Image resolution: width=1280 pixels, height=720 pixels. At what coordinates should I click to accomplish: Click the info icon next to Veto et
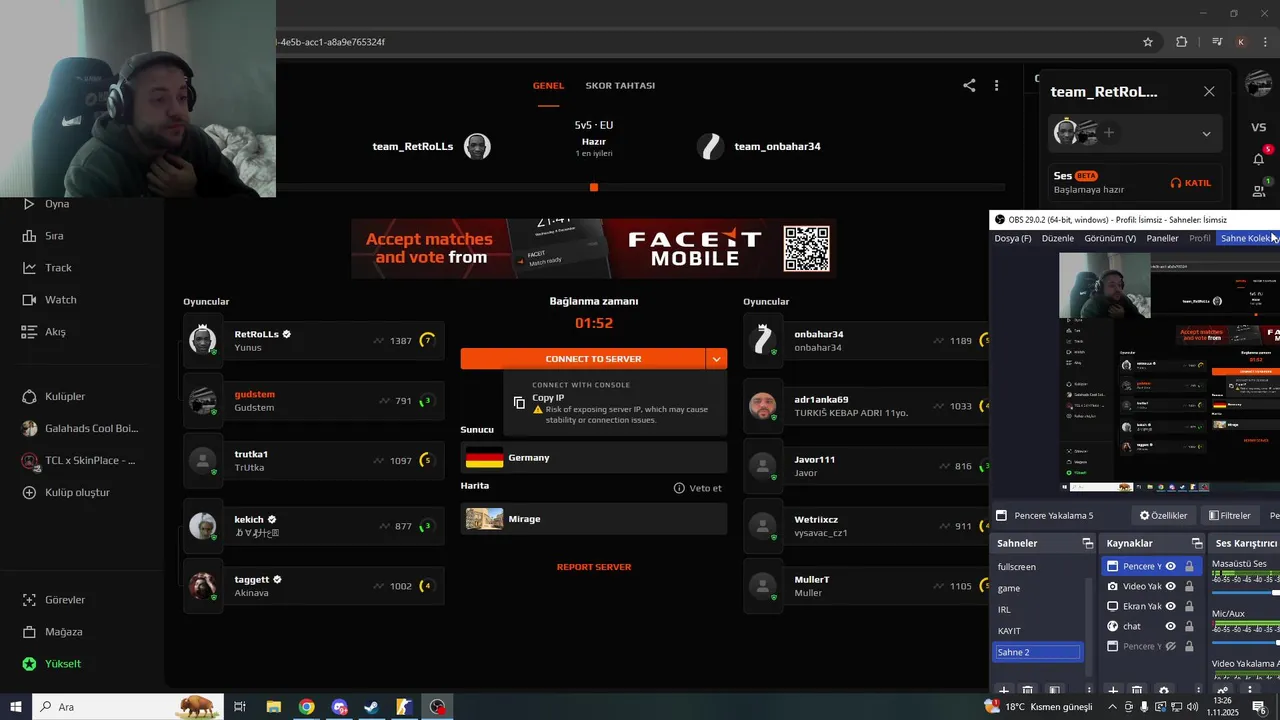(679, 488)
